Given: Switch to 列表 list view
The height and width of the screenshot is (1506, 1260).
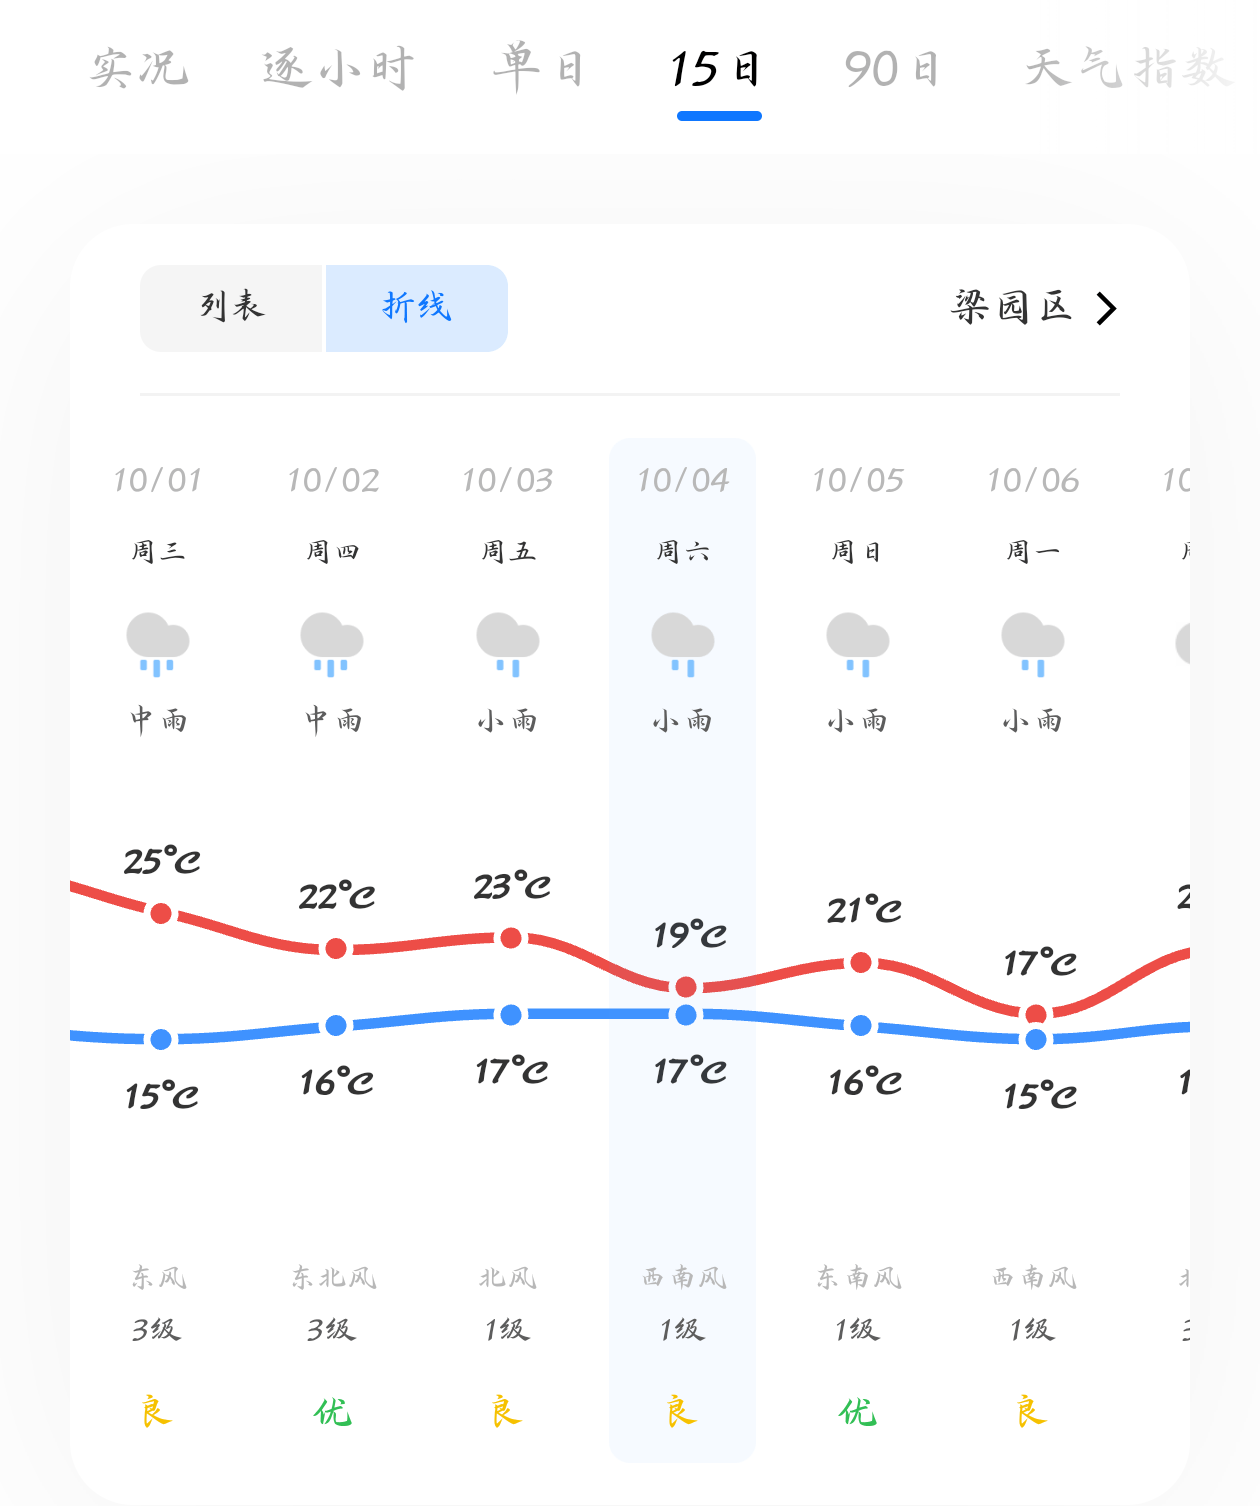Looking at the screenshot, I should [232, 308].
